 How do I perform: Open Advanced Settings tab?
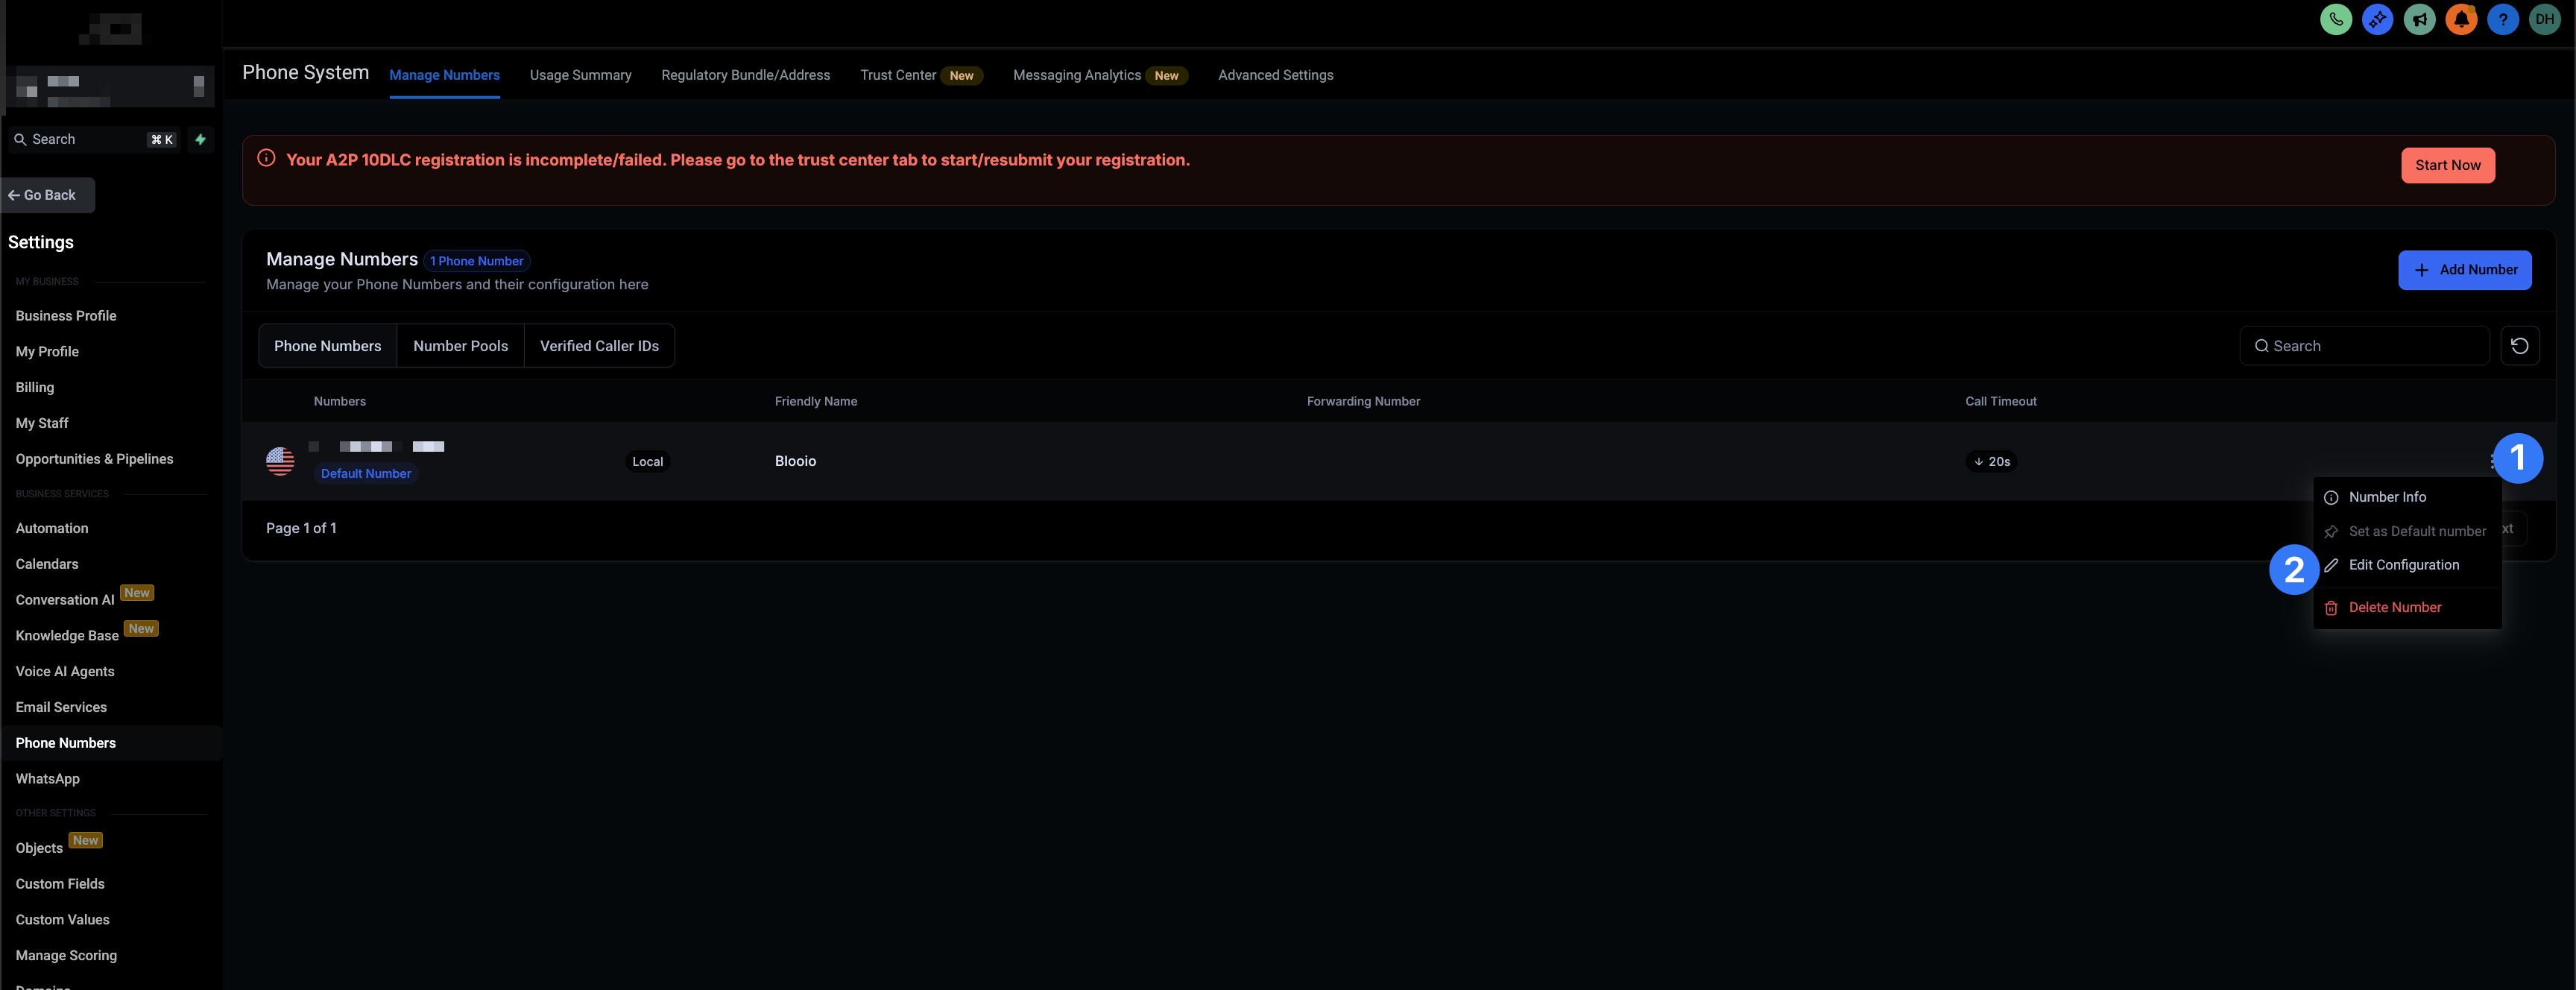(1275, 75)
